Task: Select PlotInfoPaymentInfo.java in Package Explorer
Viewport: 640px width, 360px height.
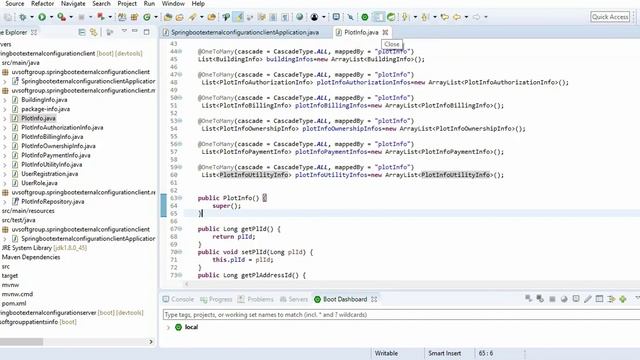Action: 56,156
